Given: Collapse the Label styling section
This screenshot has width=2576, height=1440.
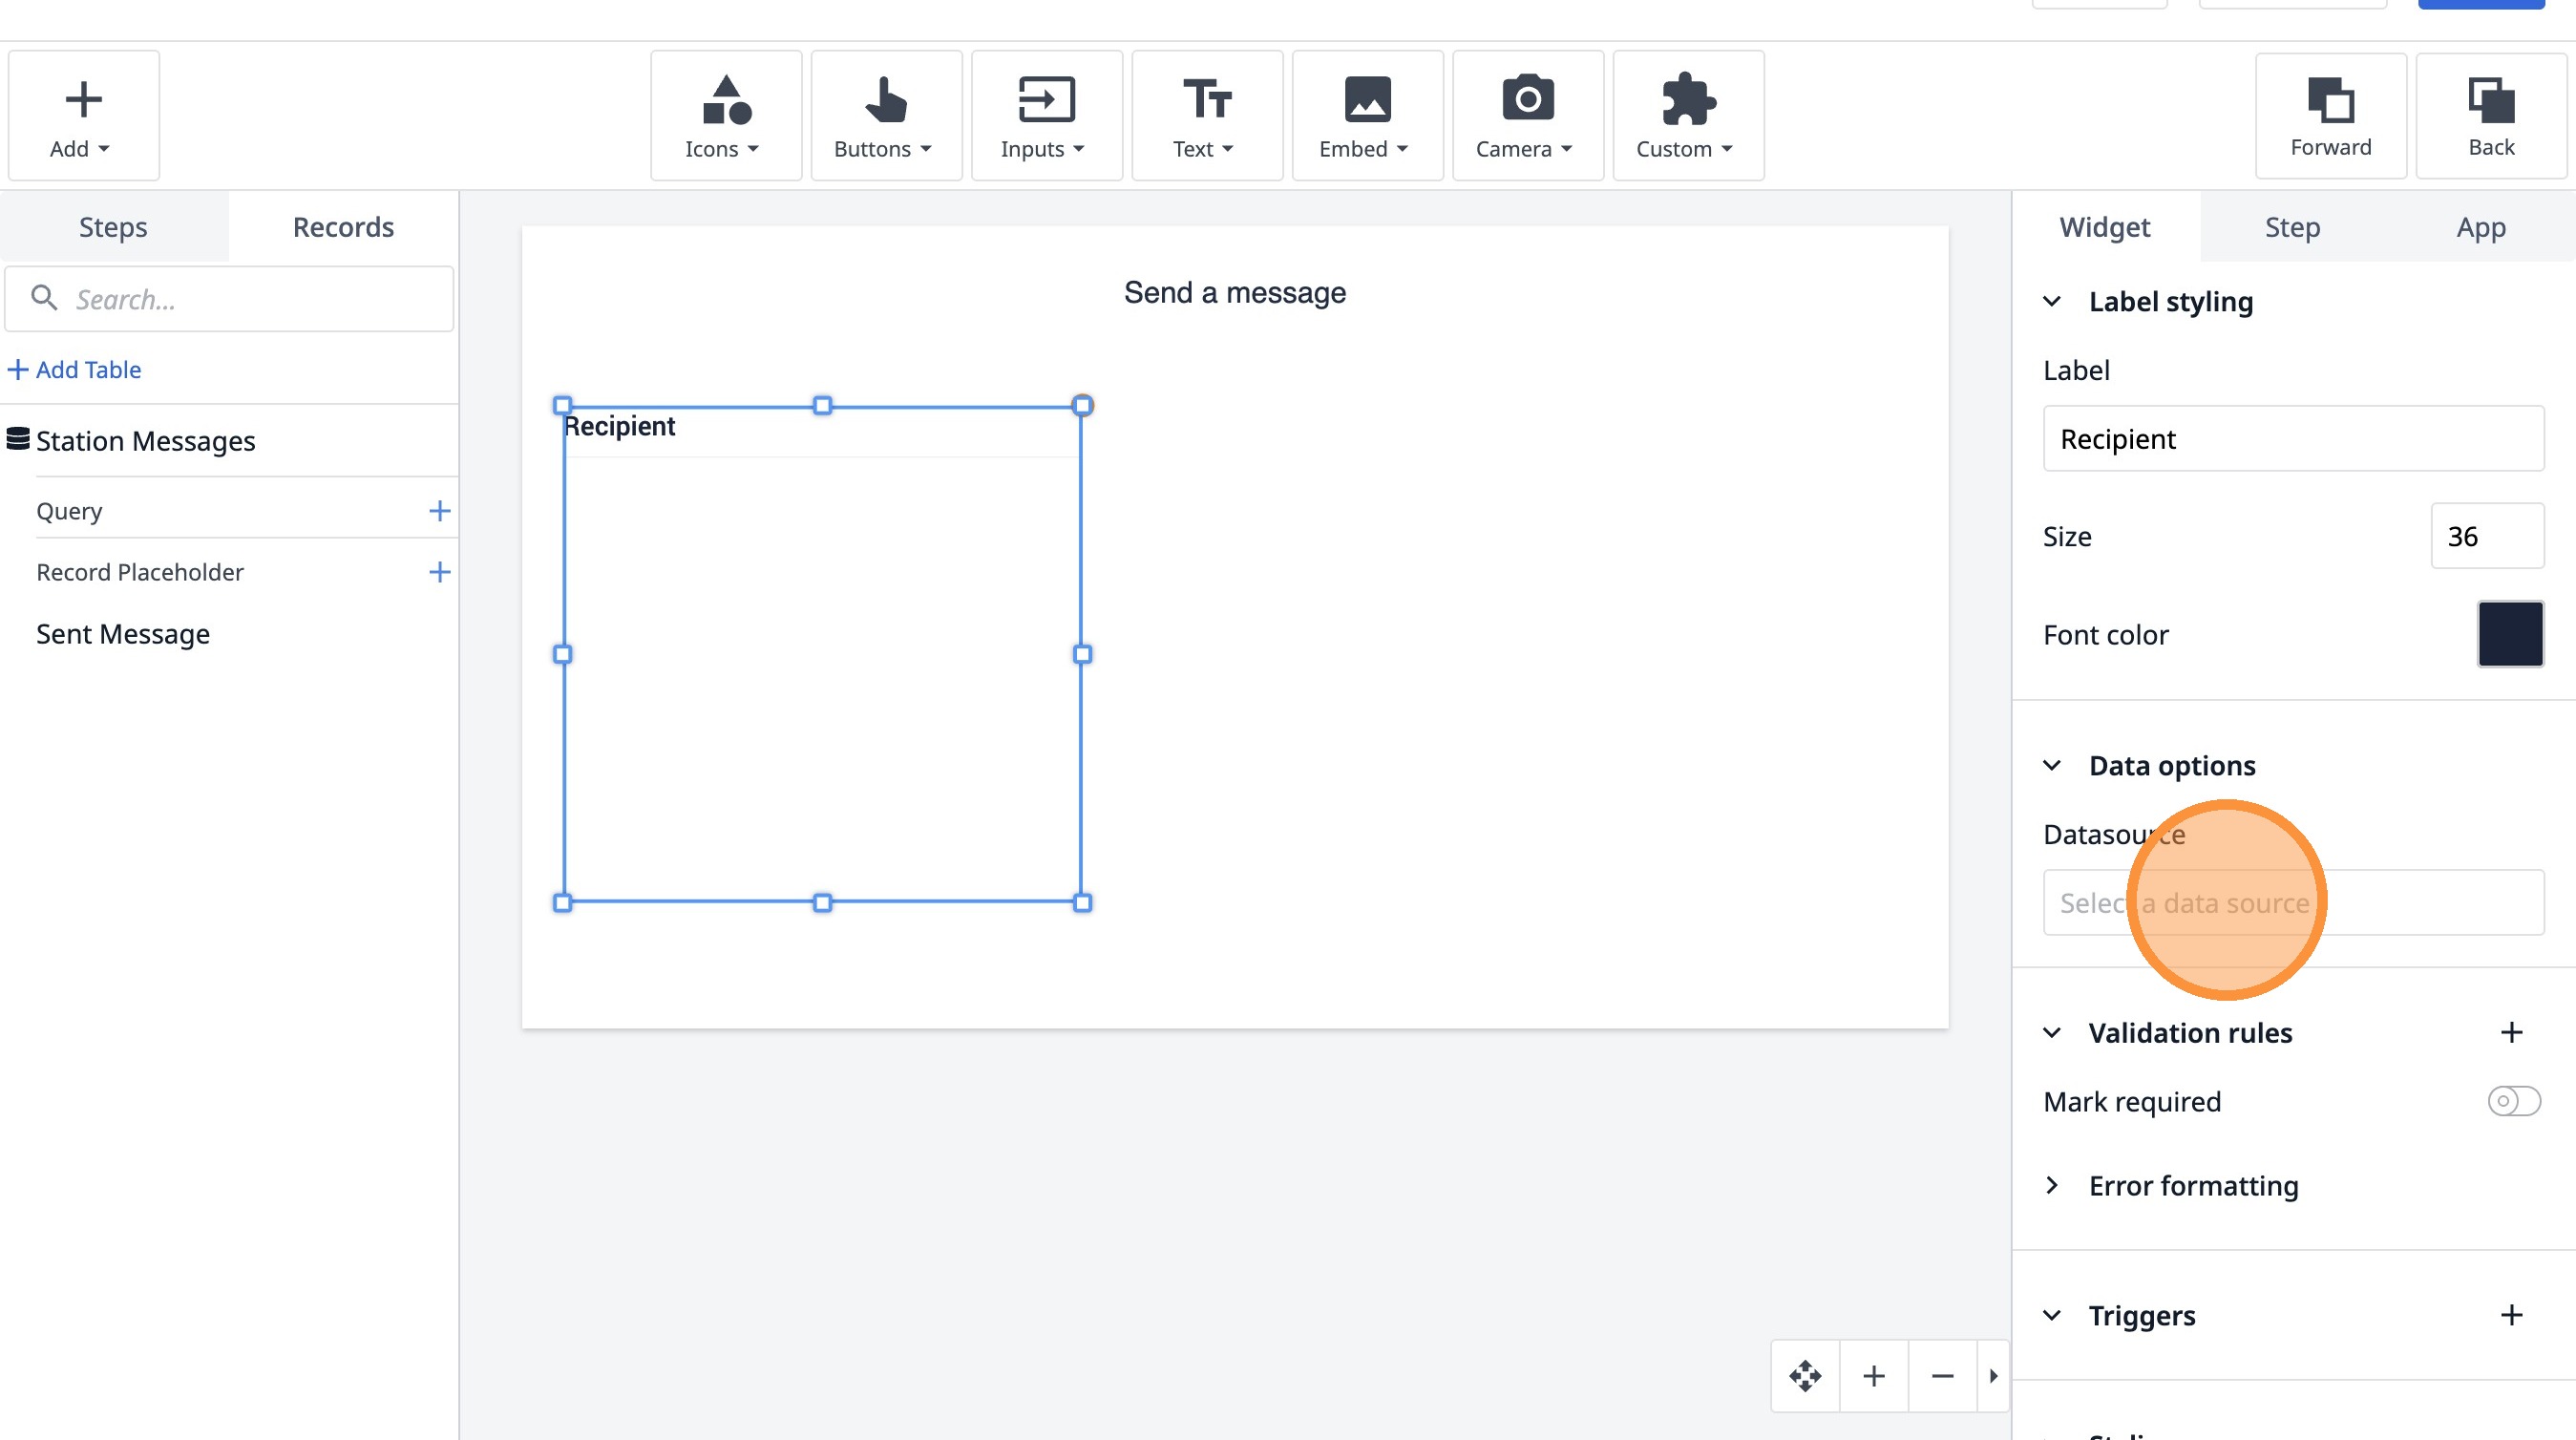Looking at the screenshot, I should pyautogui.click(x=2052, y=301).
